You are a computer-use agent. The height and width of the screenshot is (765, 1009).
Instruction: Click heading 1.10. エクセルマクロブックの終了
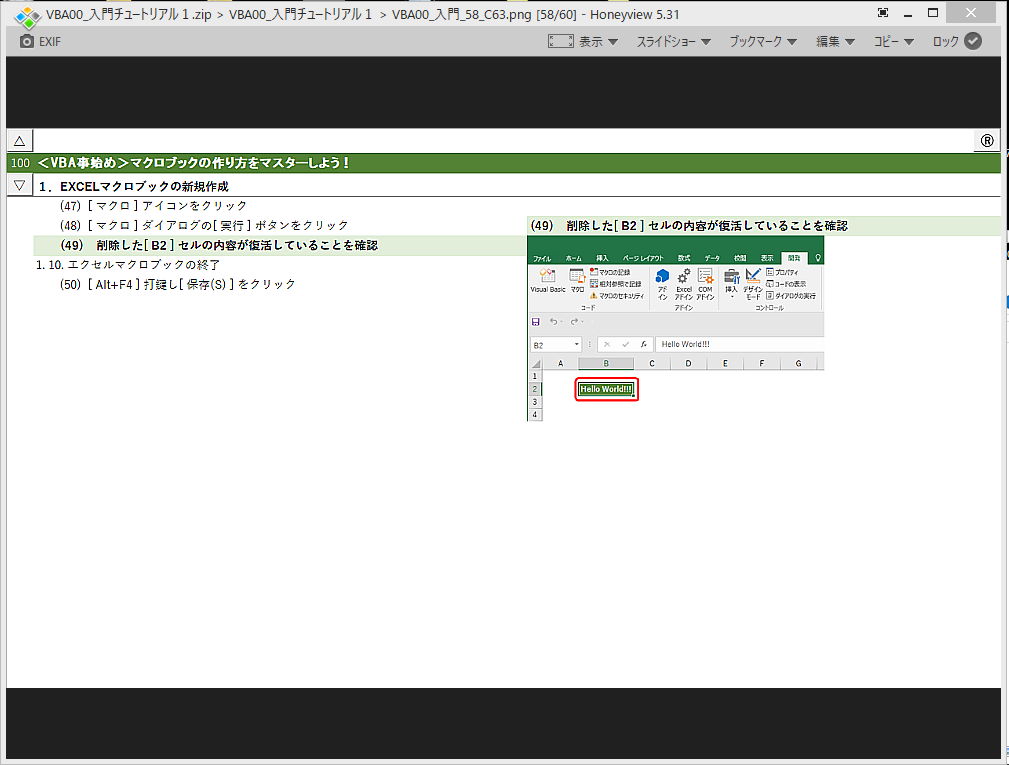pos(128,264)
